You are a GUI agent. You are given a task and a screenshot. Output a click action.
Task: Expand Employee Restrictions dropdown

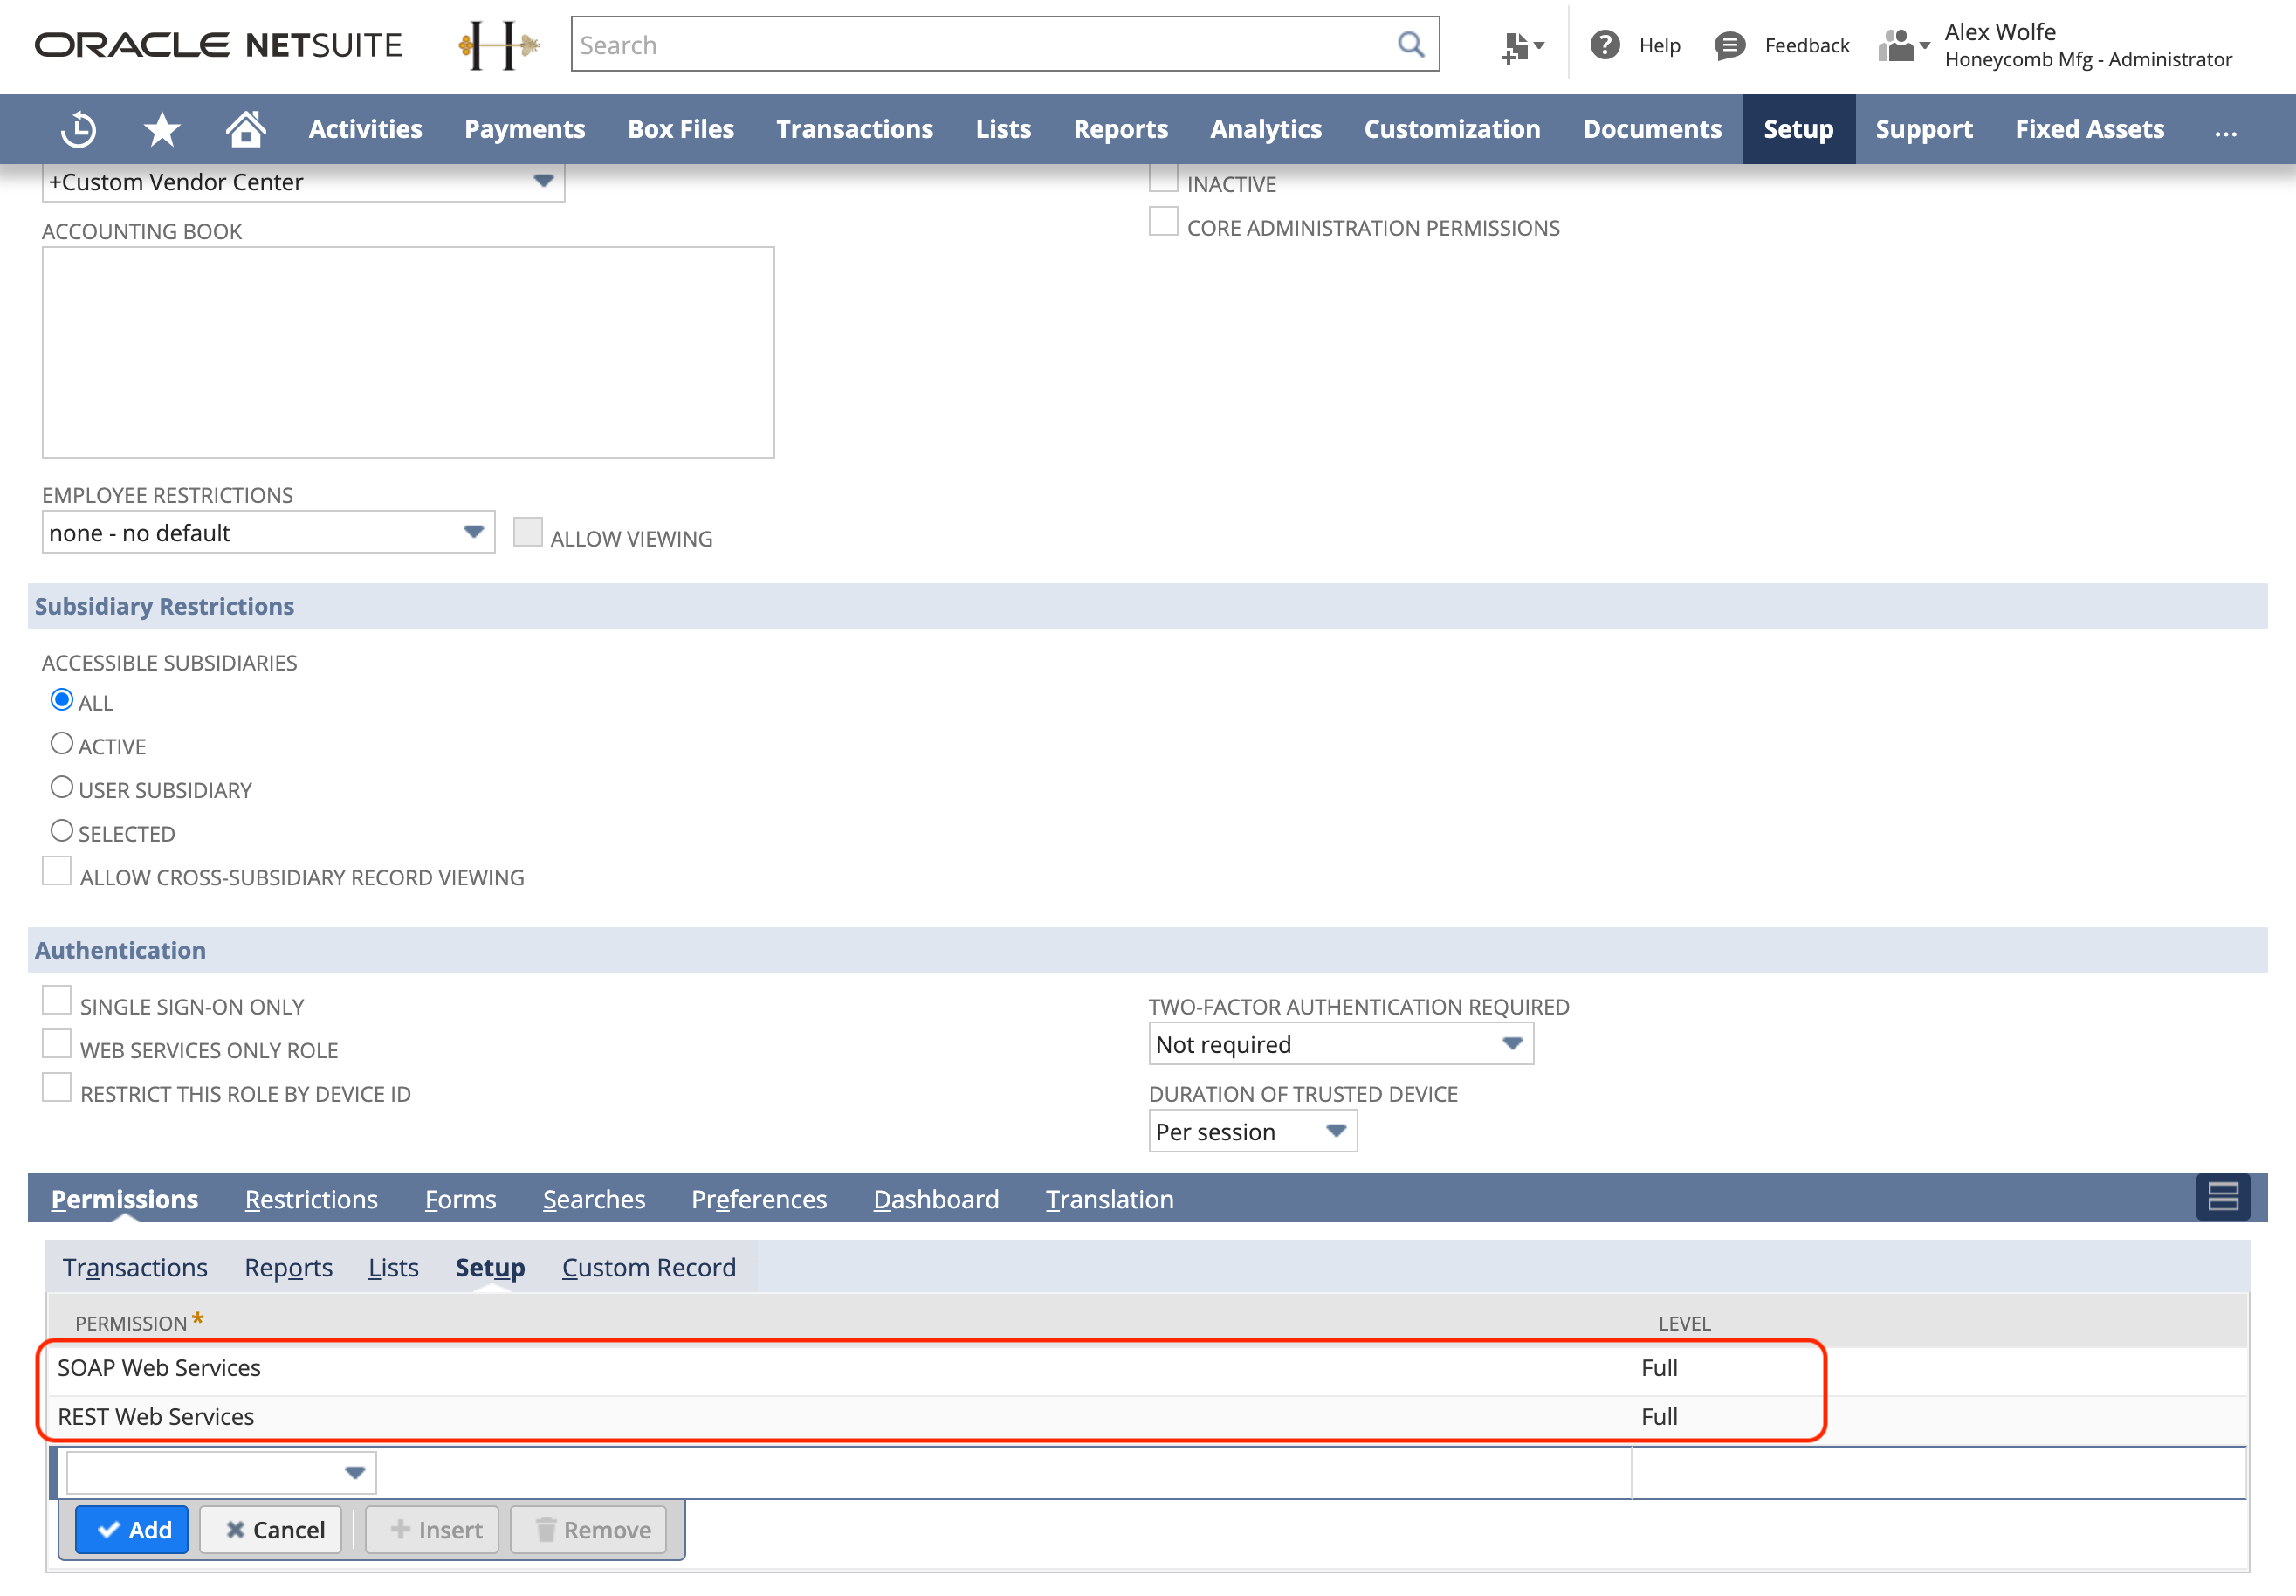pos(268,533)
